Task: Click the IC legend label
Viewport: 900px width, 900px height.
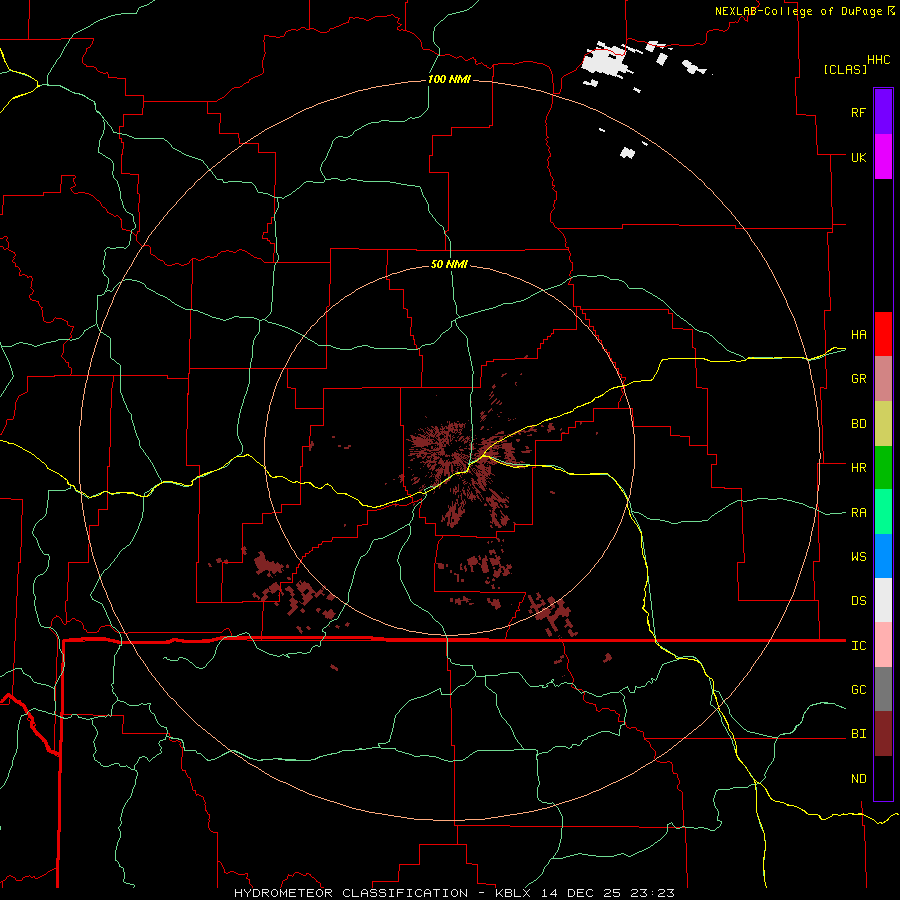Action: click(x=858, y=646)
